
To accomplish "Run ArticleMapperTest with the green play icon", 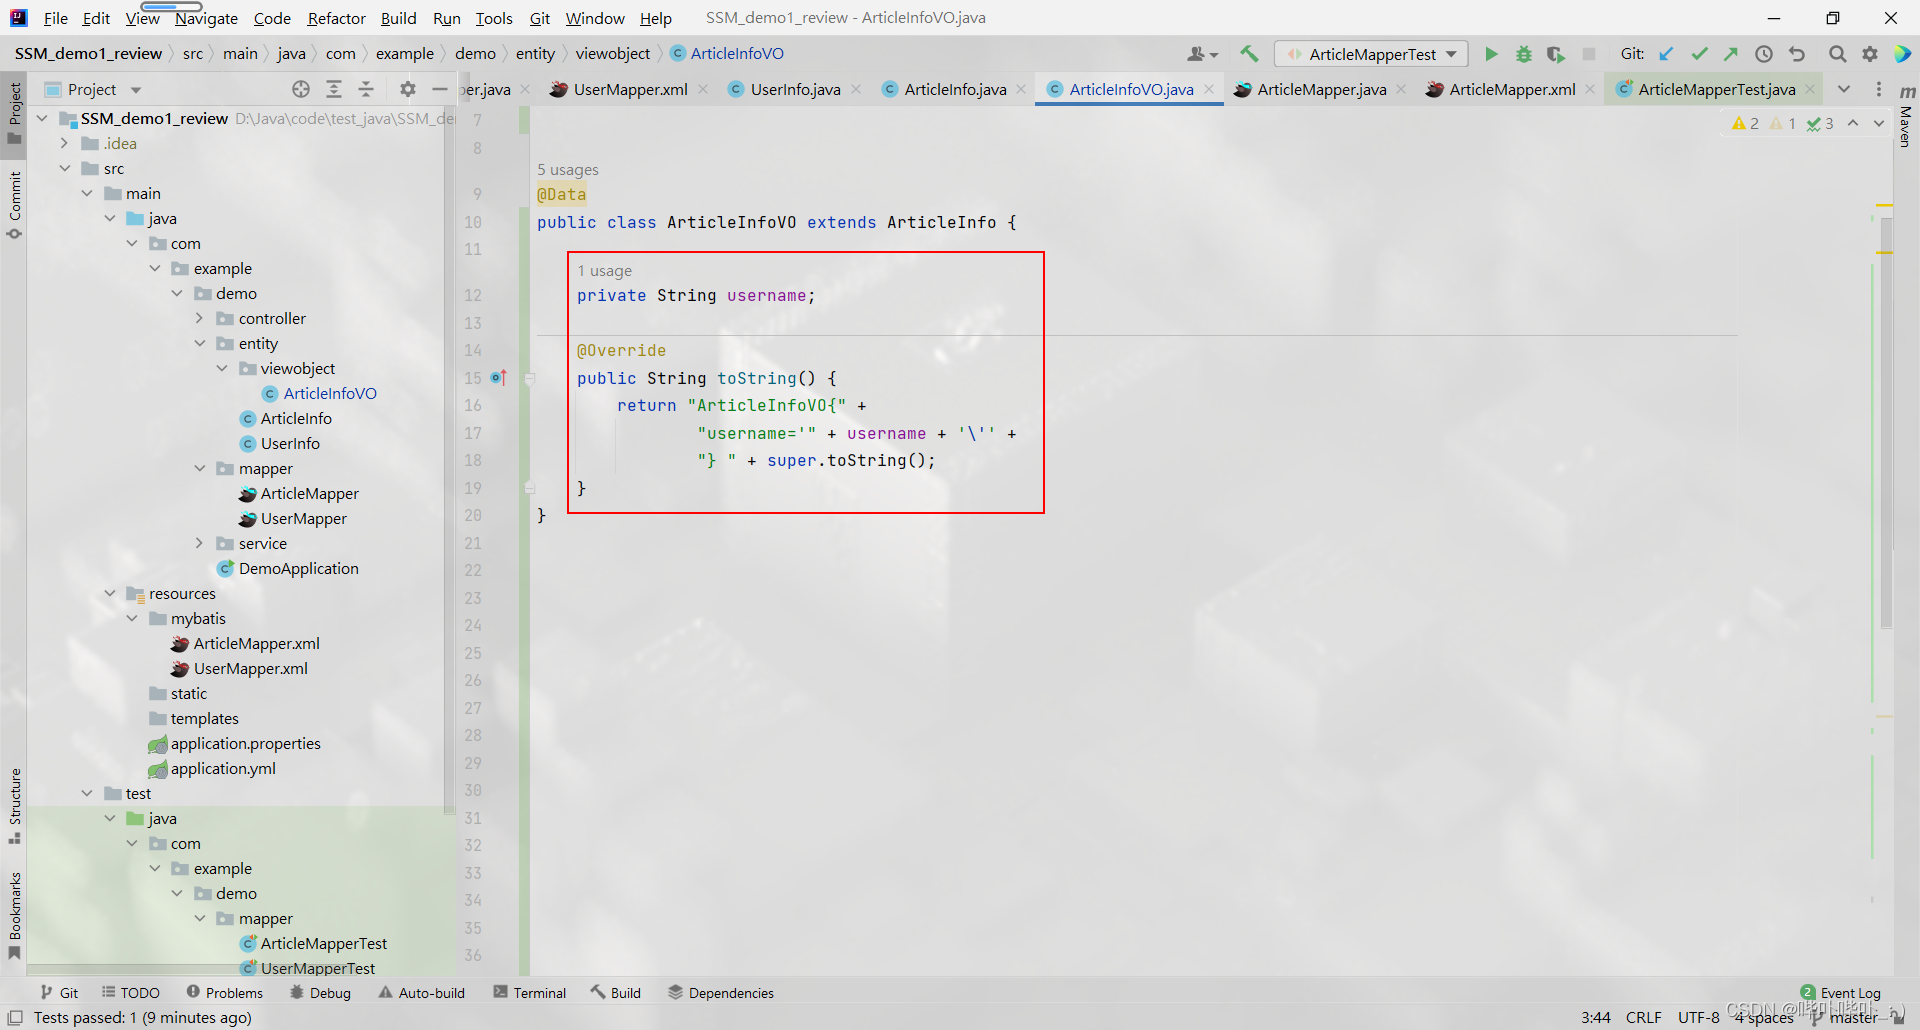I will pyautogui.click(x=1491, y=54).
